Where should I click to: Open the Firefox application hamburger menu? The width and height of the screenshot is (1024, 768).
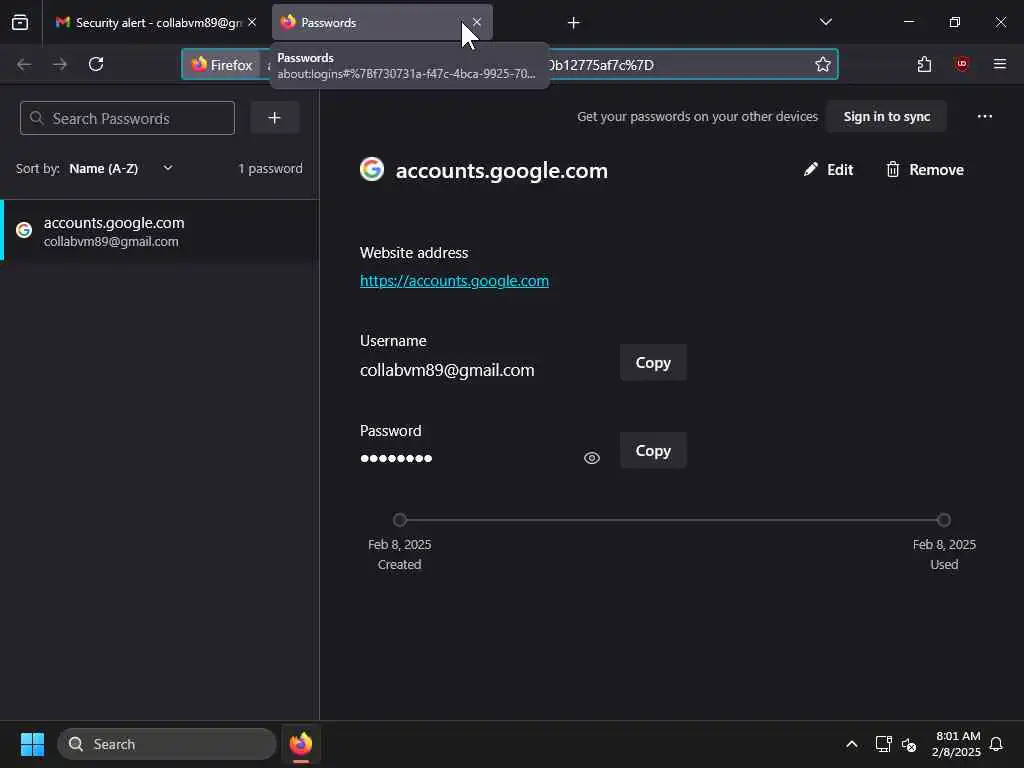point(999,64)
